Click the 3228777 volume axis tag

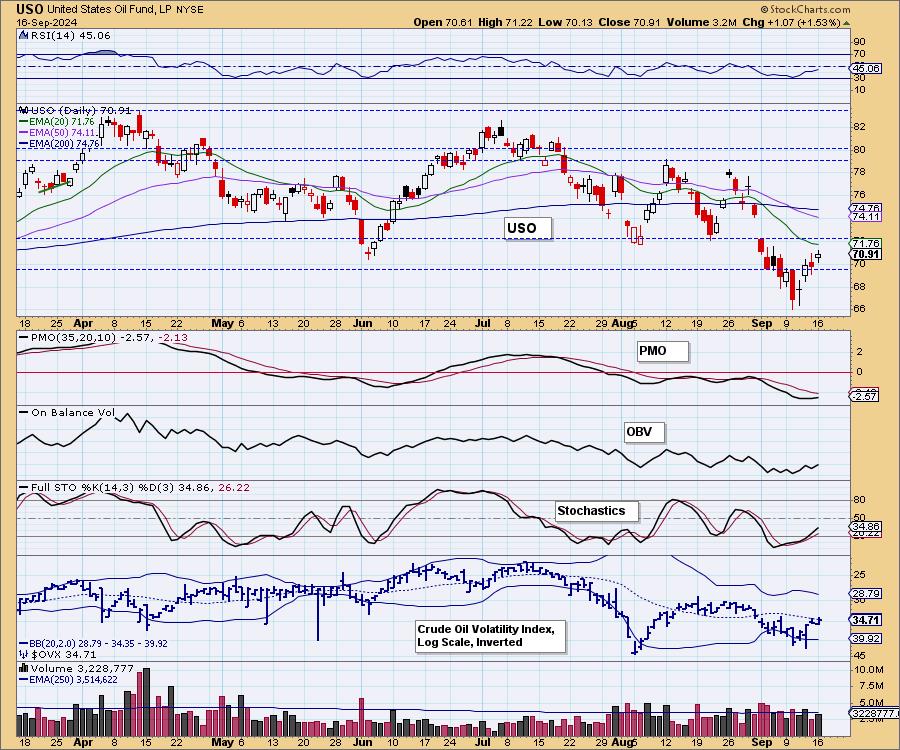tap(875, 713)
